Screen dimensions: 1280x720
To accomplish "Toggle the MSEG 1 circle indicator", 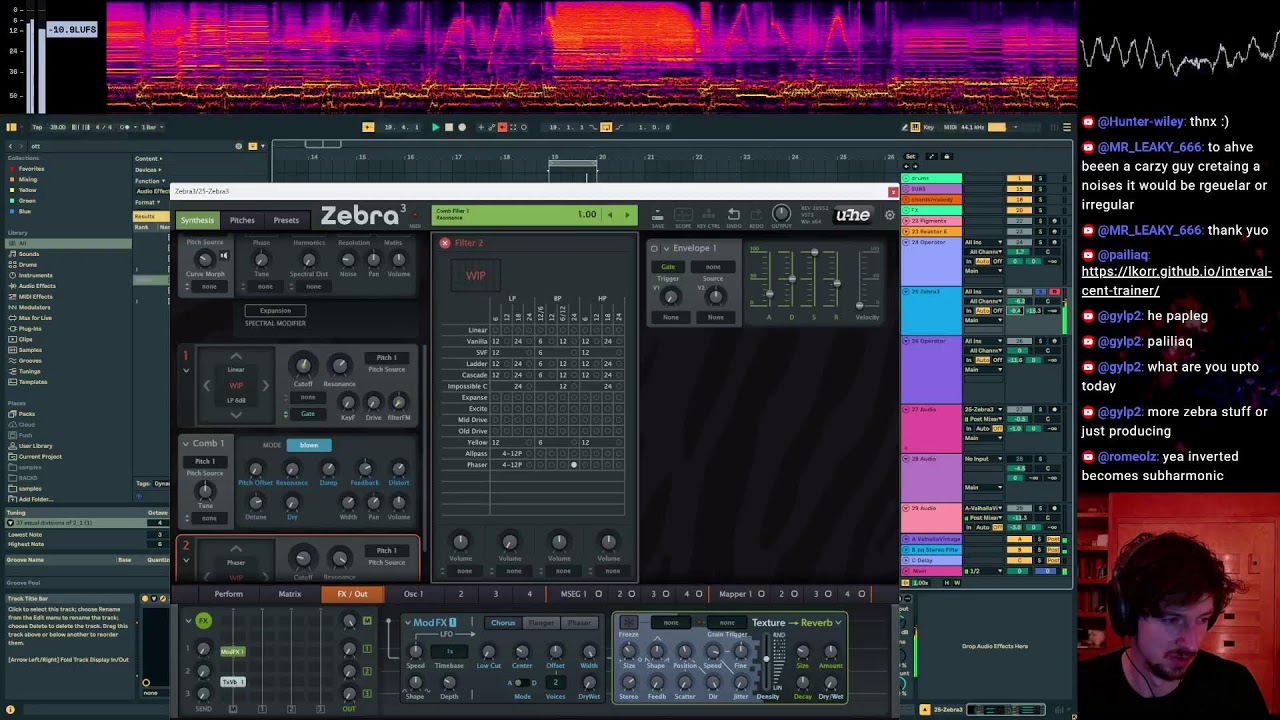I will point(598,594).
